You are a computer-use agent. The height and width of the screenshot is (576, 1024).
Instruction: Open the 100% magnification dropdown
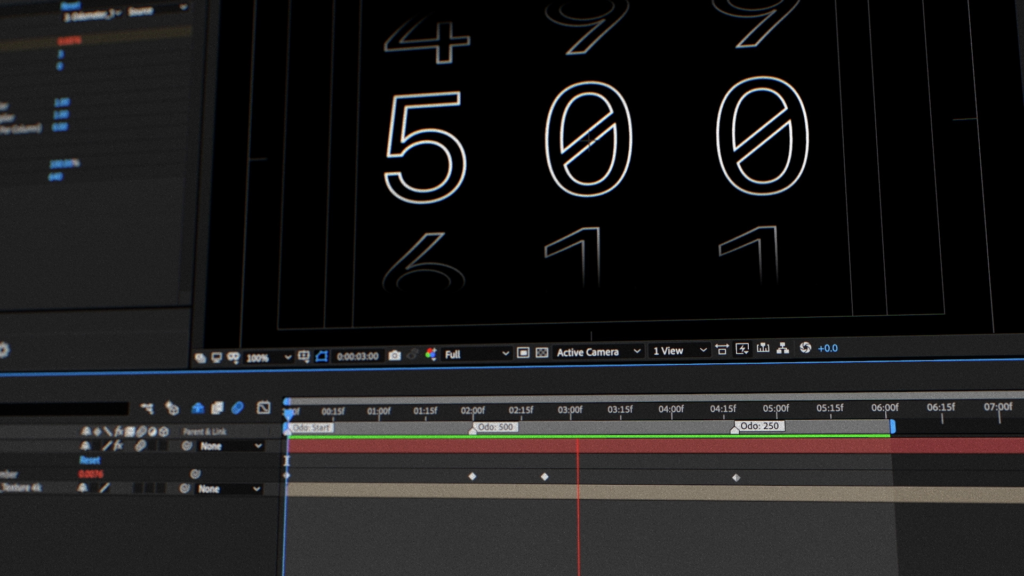tap(268, 357)
